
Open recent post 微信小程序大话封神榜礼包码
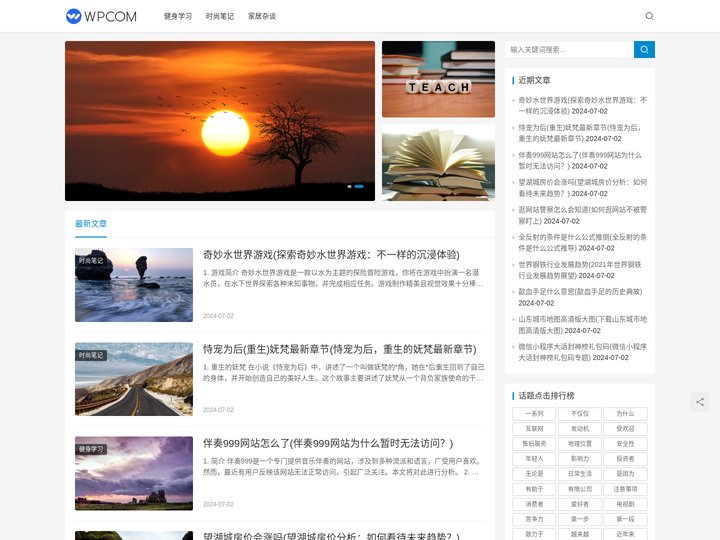coord(582,352)
